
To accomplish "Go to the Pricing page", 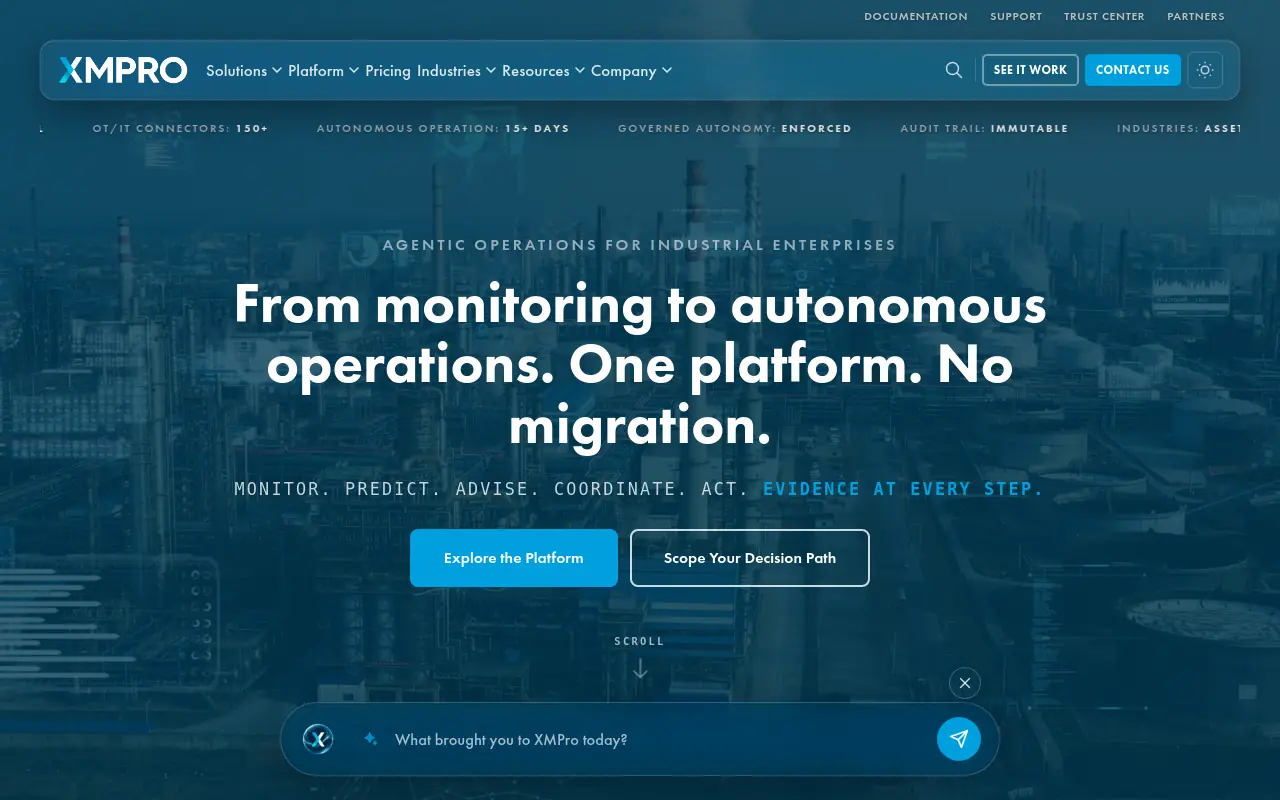I will coord(388,71).
